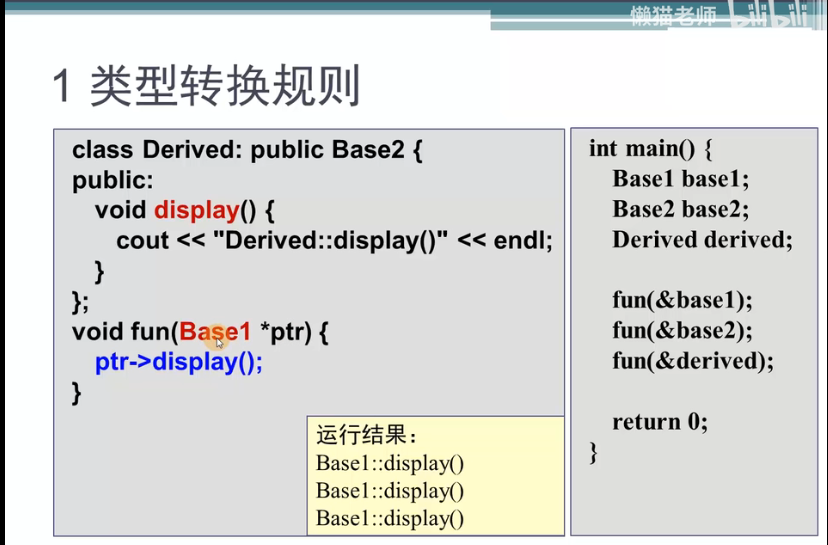828x545 pixels.
Task: Select the line "class Derived: public Base2 {"
Action: [247, 150]
